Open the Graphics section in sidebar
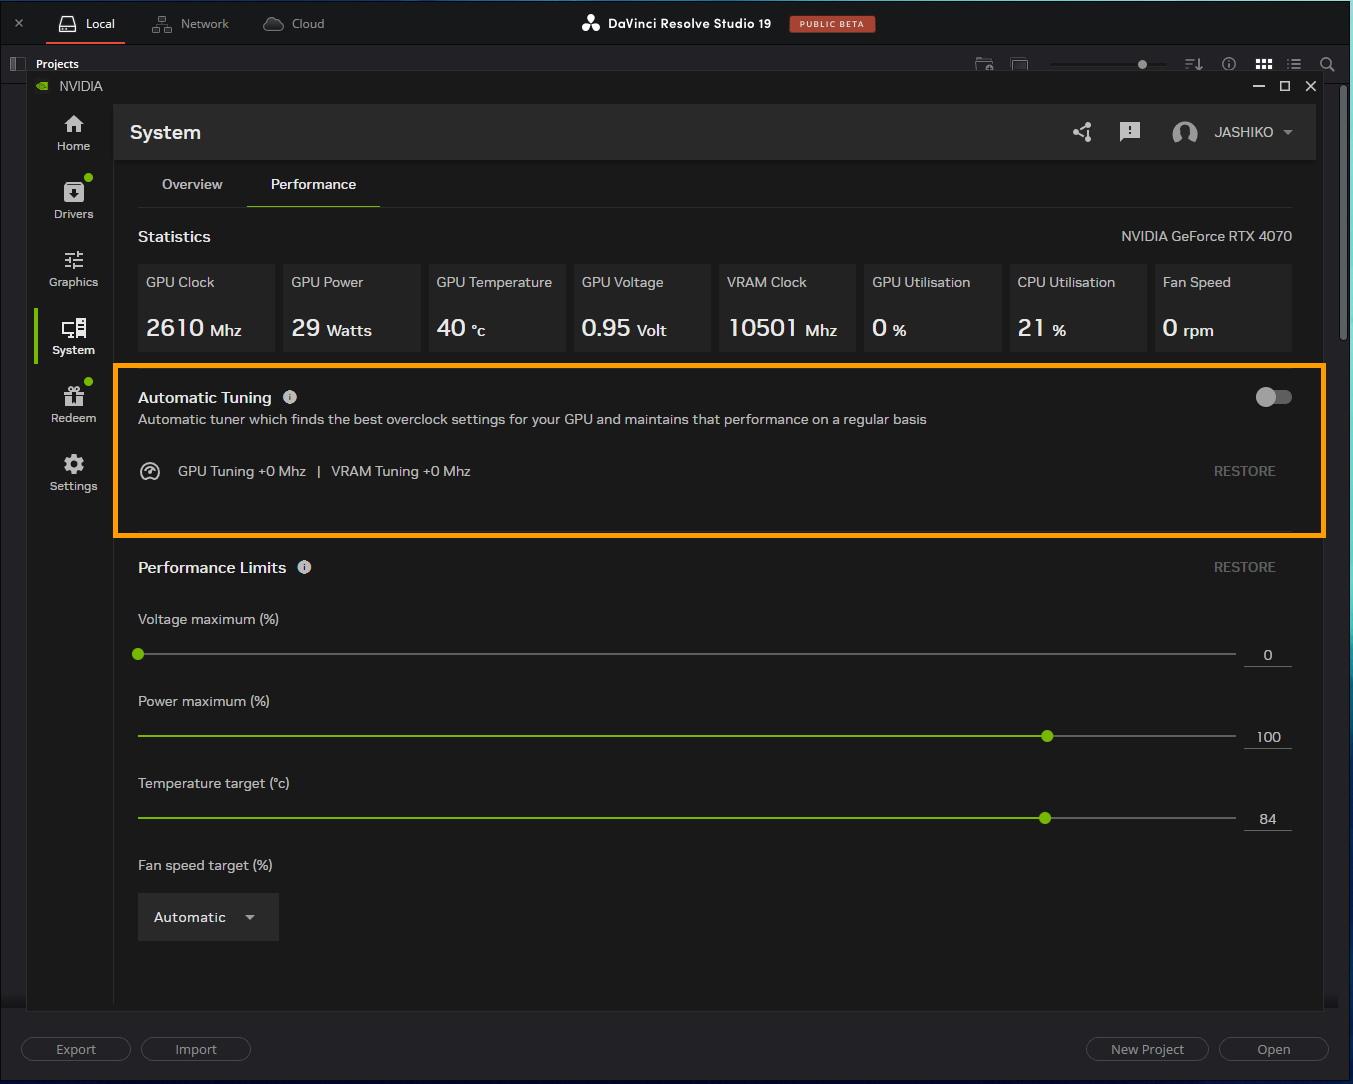 coord(73,269)
